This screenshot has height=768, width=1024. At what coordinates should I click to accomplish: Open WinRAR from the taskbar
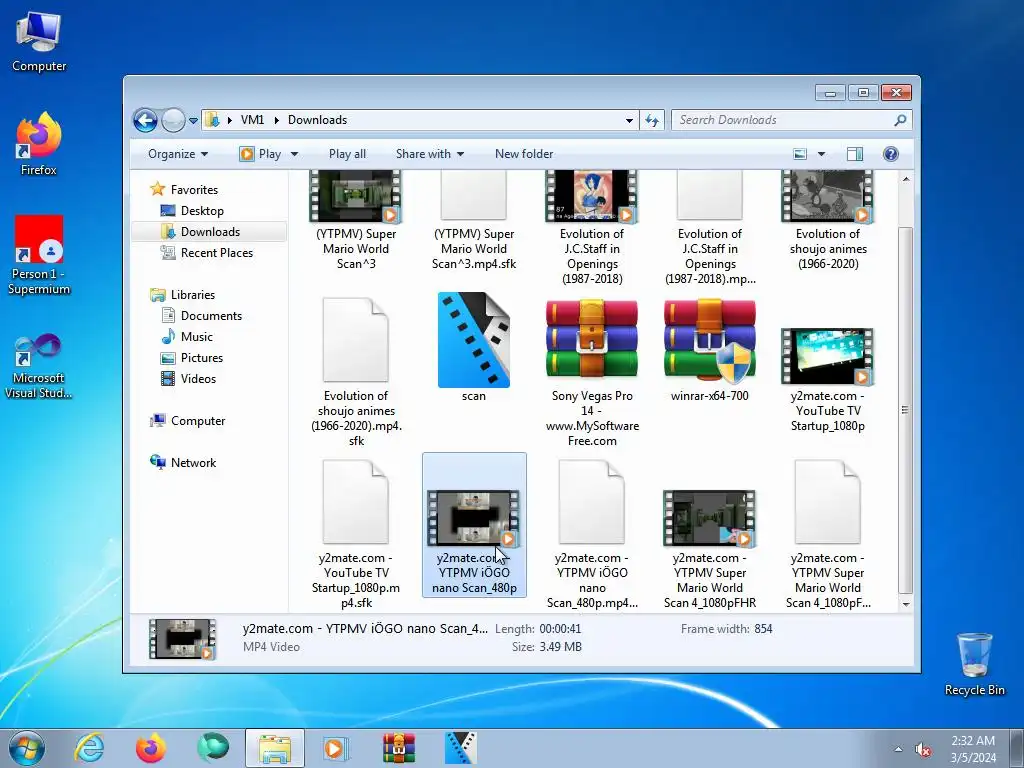398,748
